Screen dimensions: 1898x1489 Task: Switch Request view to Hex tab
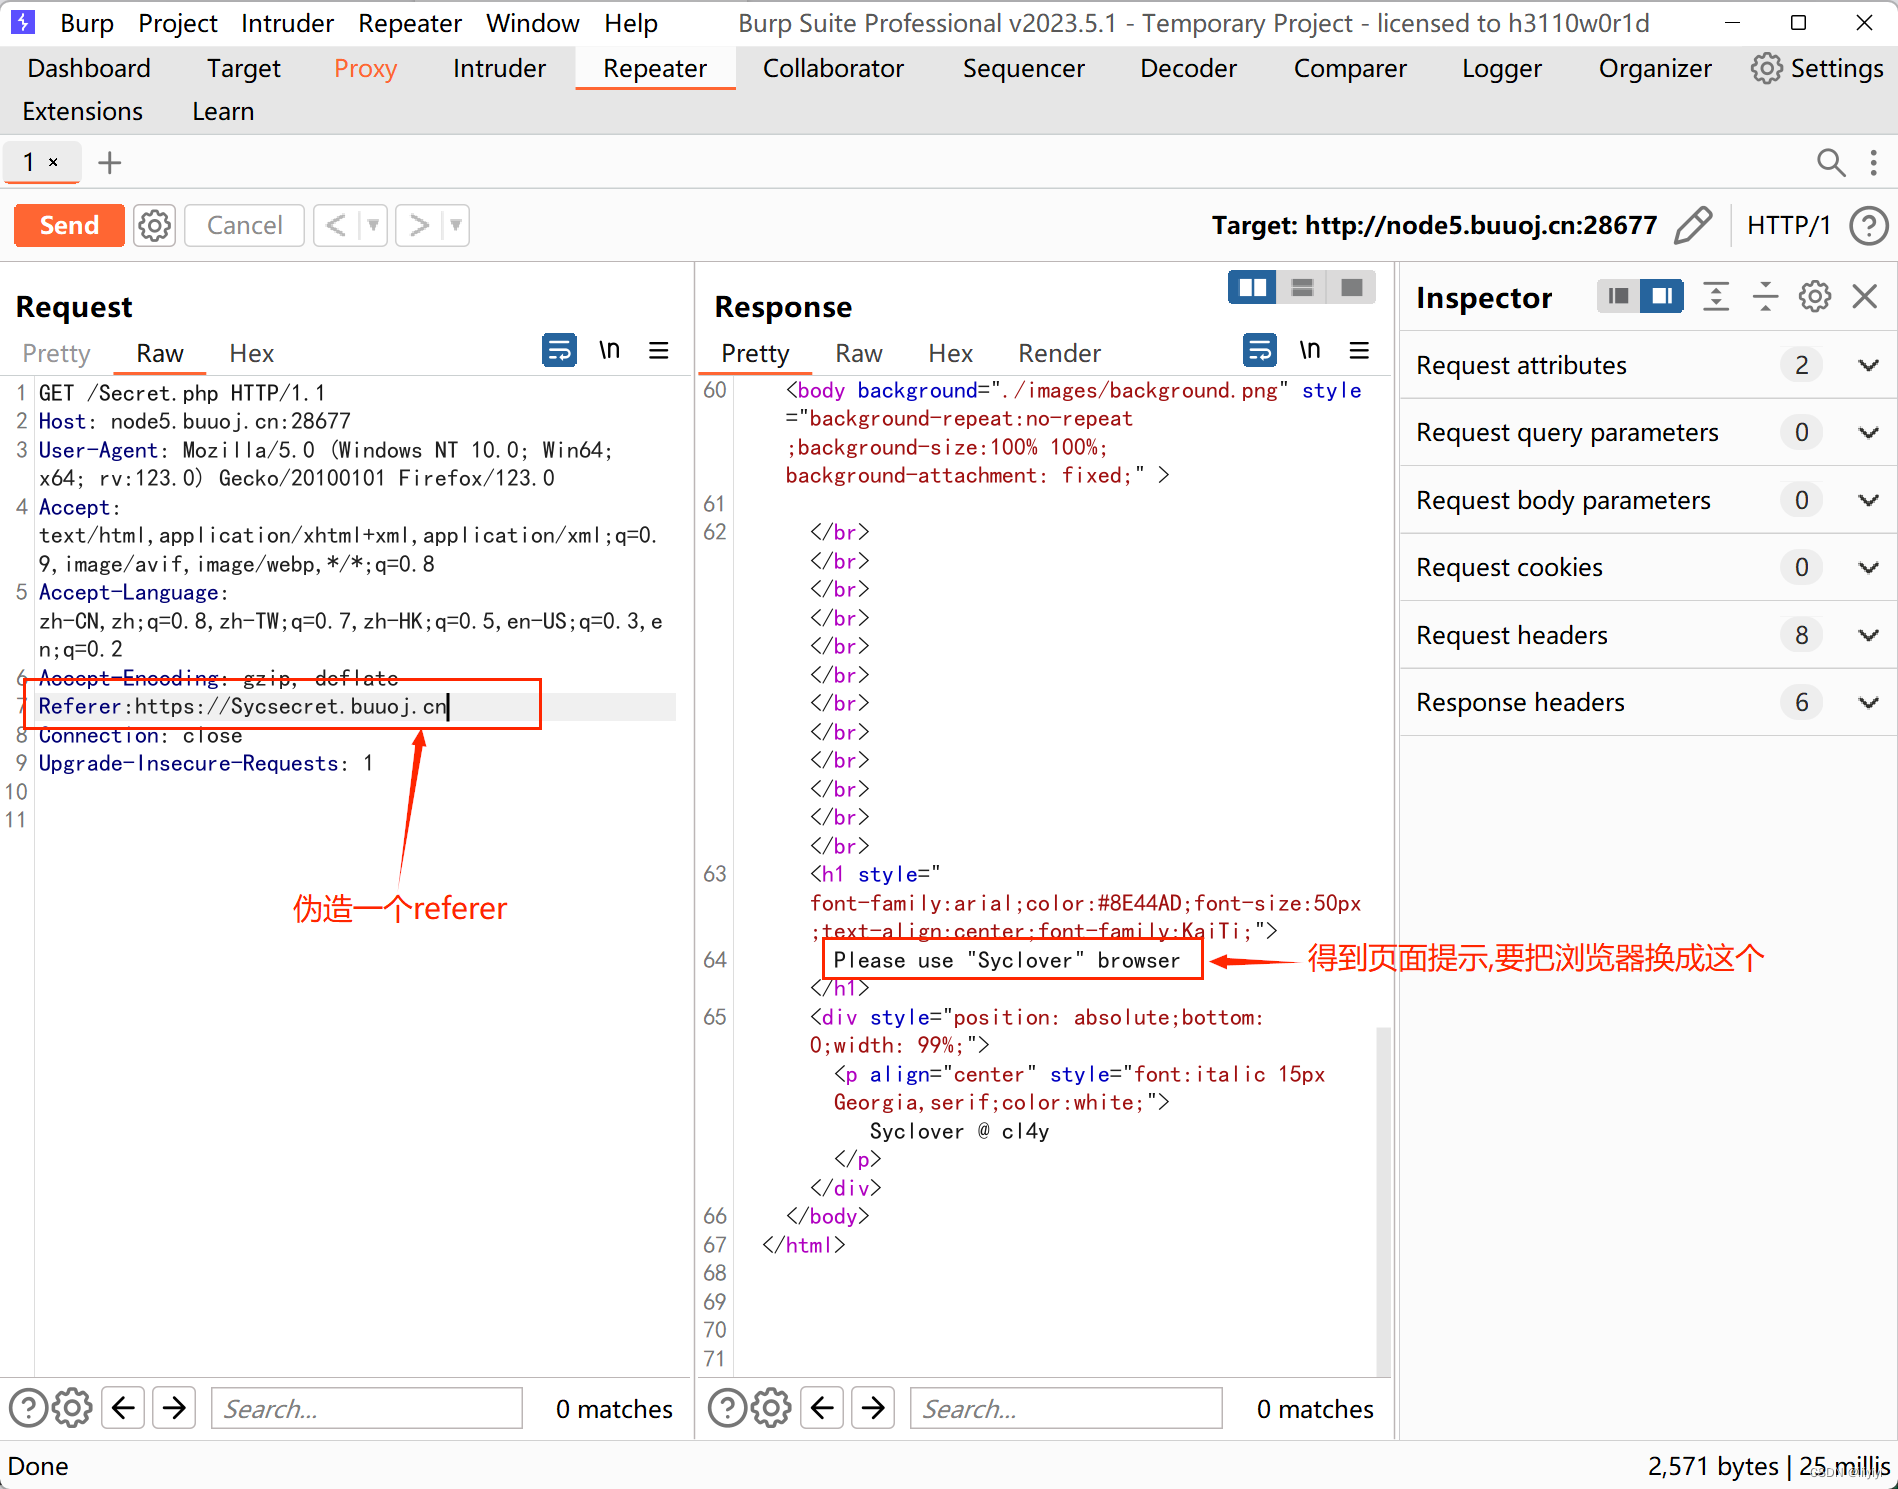pyautogui.click(x=251, y=353)
